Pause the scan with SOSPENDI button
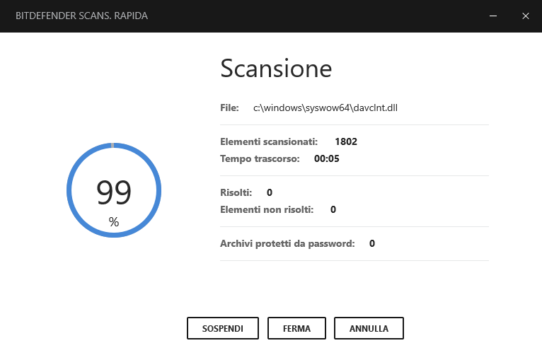Image resolution: width=542 pixels, height=360 pixels. pos(223,328)
